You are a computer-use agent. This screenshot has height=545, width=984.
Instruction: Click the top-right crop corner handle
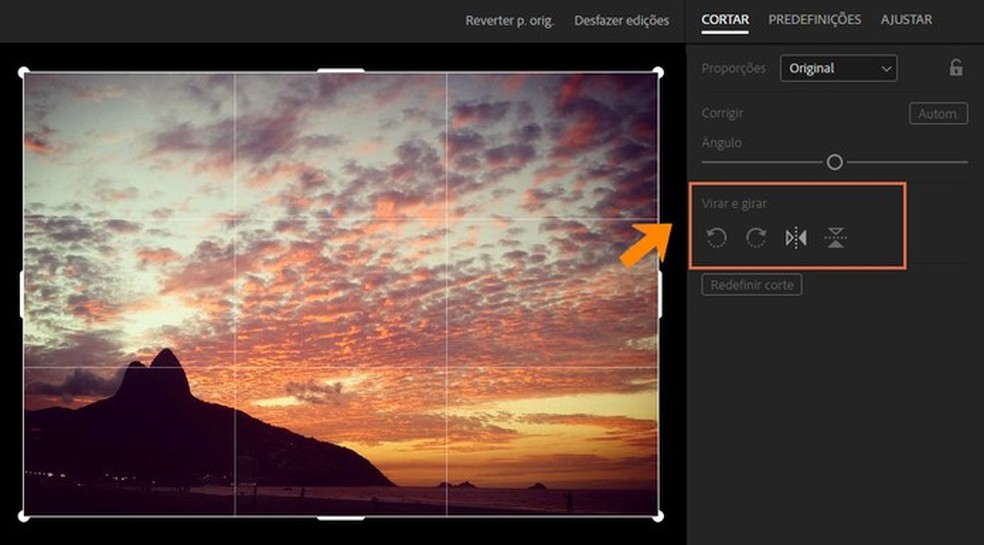coord(658,72)
